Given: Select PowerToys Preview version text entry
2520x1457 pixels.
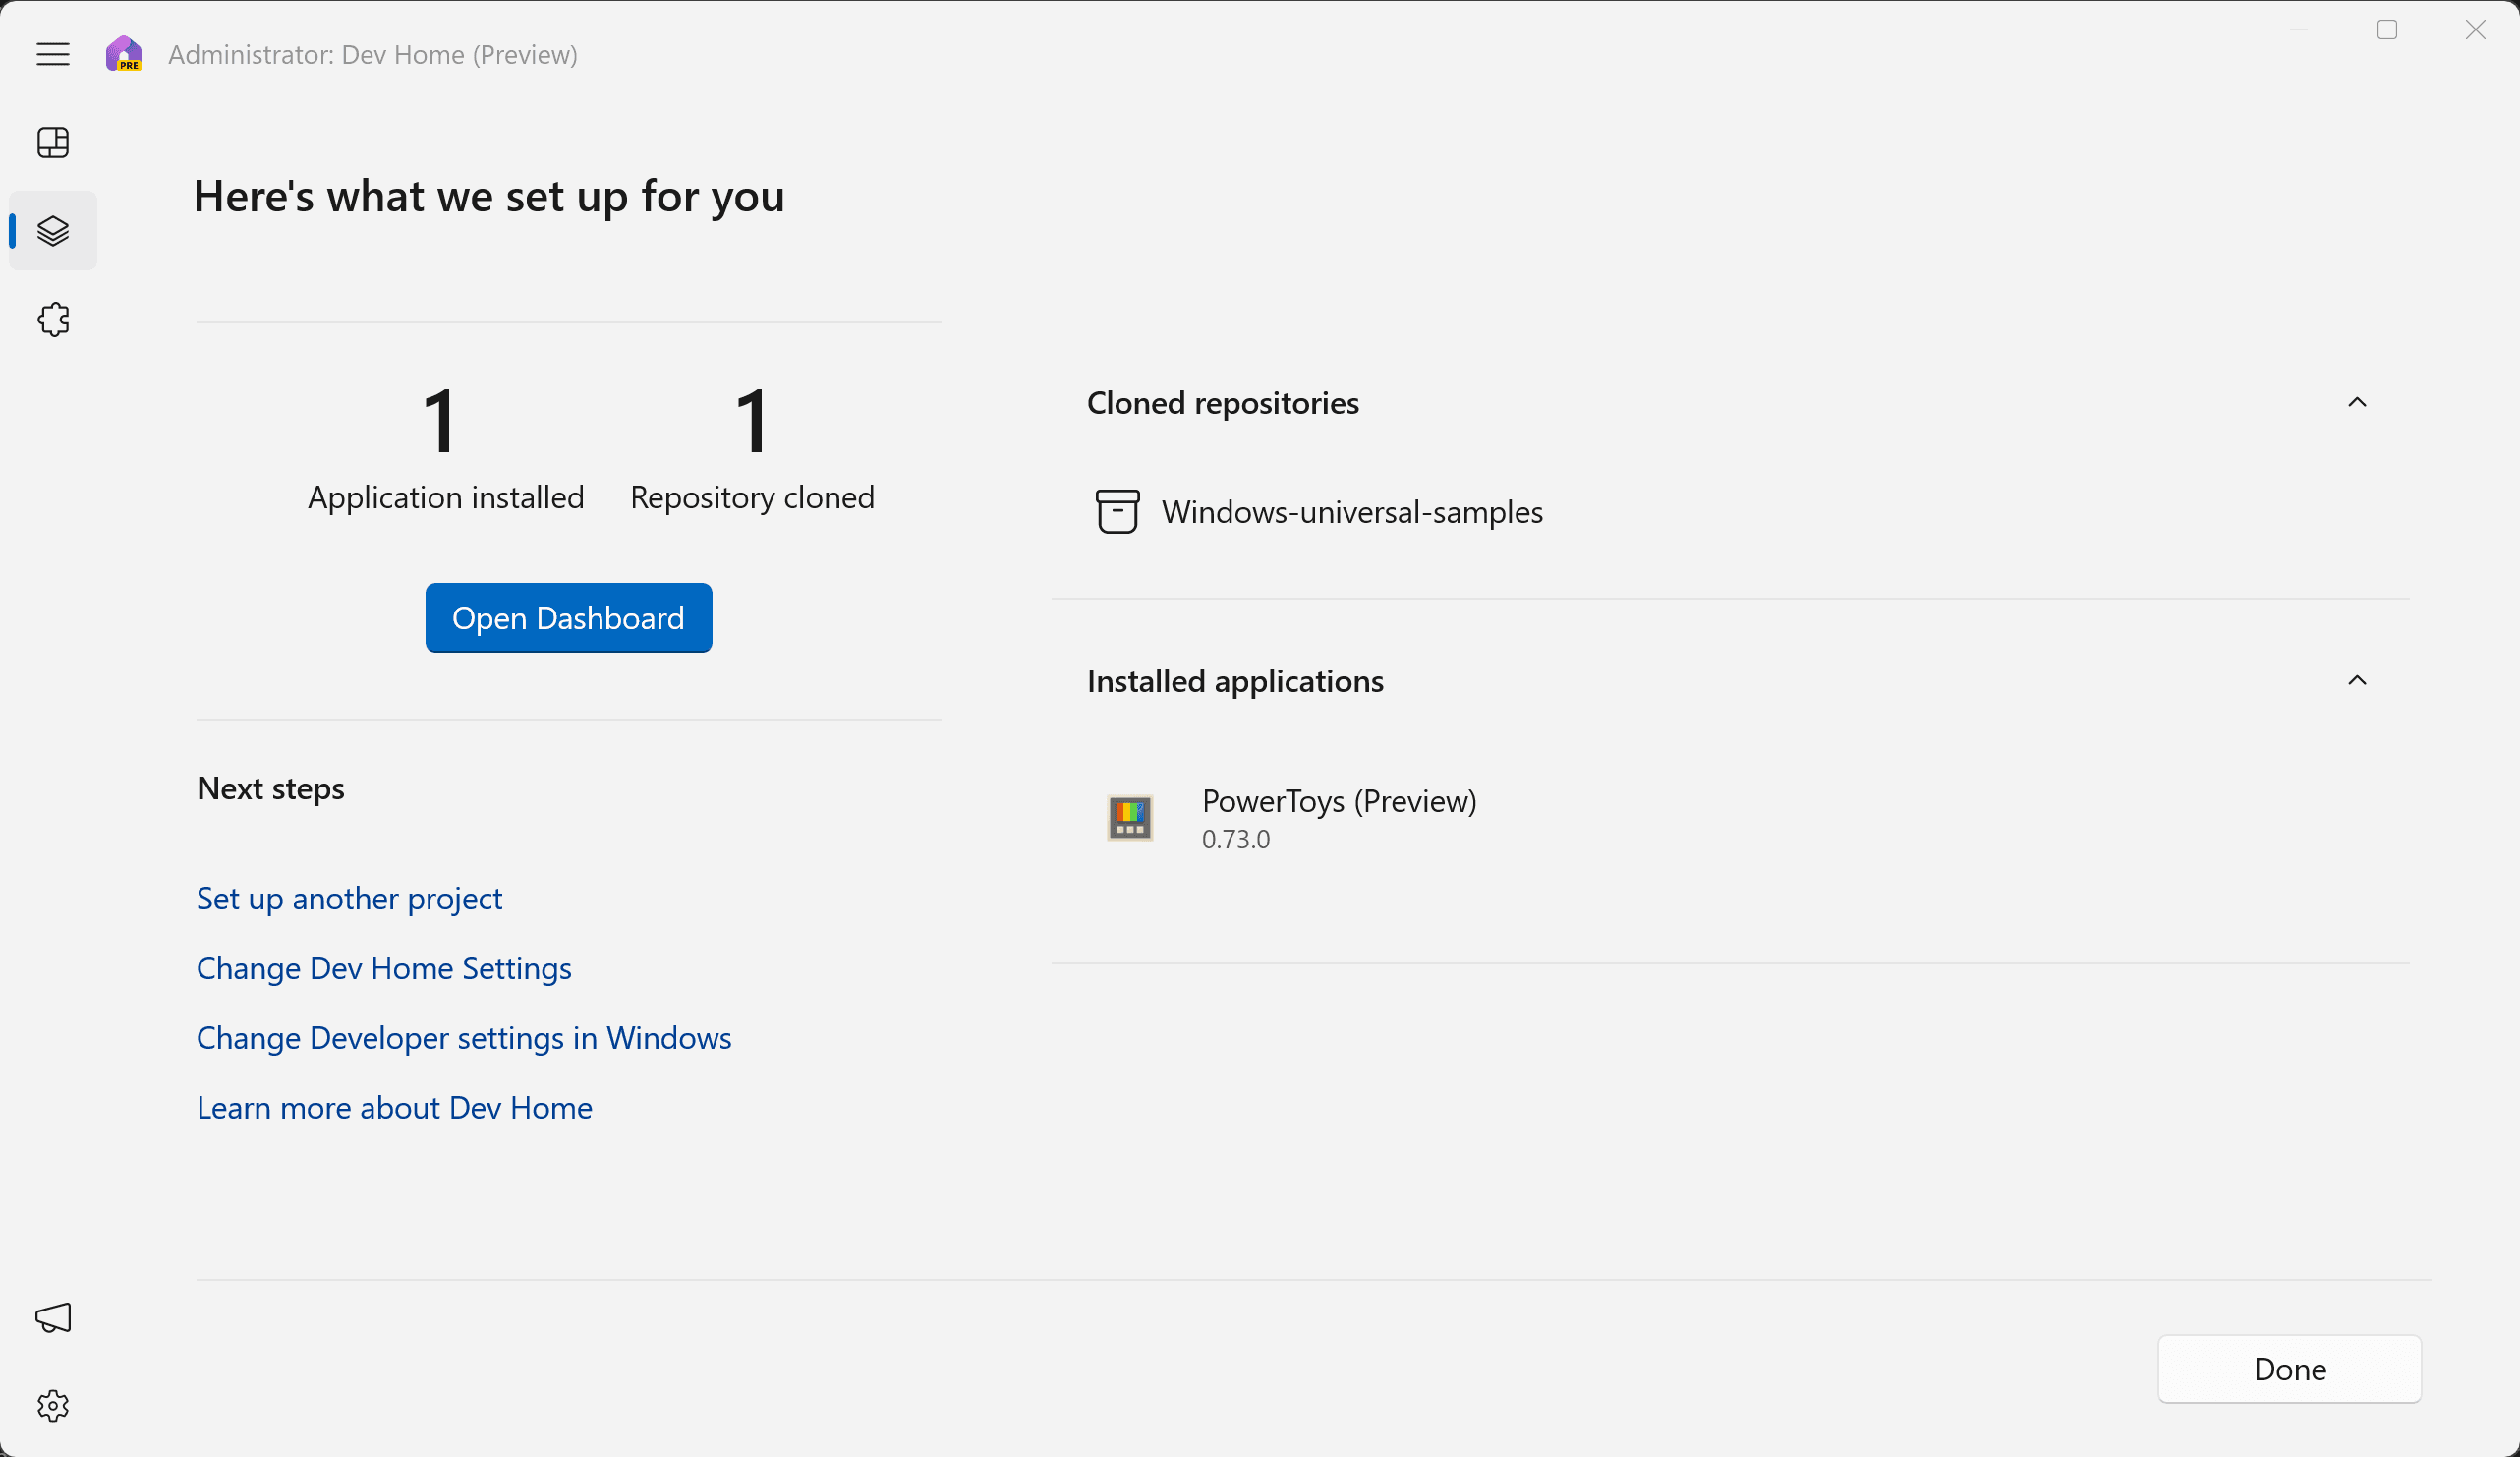Looking at the screenshot, I should point(1235,840).
